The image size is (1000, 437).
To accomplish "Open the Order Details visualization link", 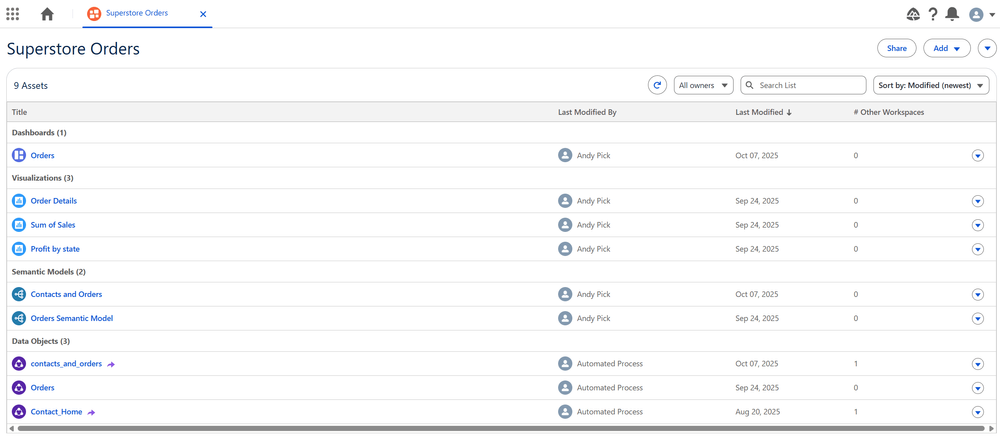I will [53, 201].
